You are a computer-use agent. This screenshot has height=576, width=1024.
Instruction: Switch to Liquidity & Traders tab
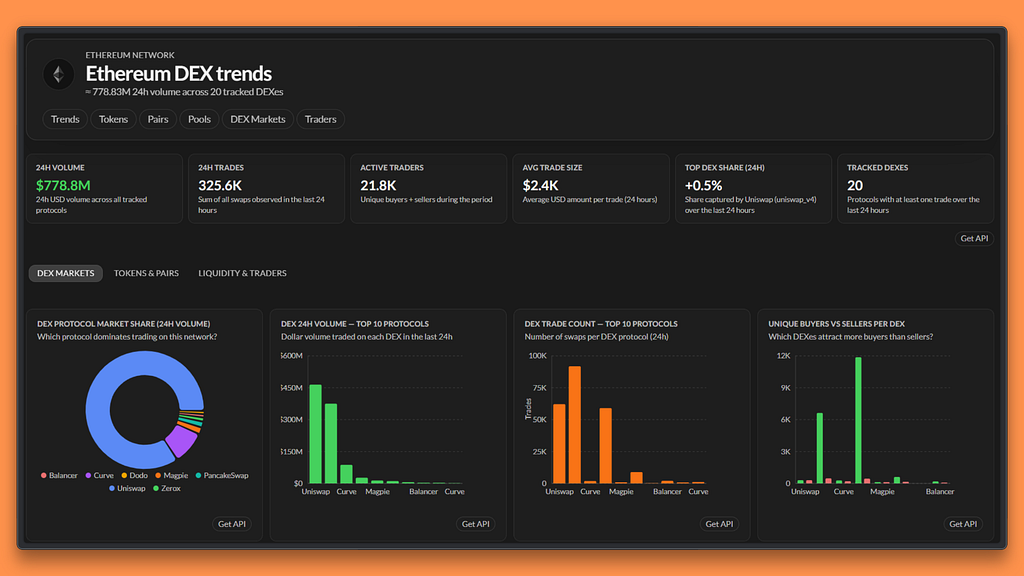click(x=242, y=273)
